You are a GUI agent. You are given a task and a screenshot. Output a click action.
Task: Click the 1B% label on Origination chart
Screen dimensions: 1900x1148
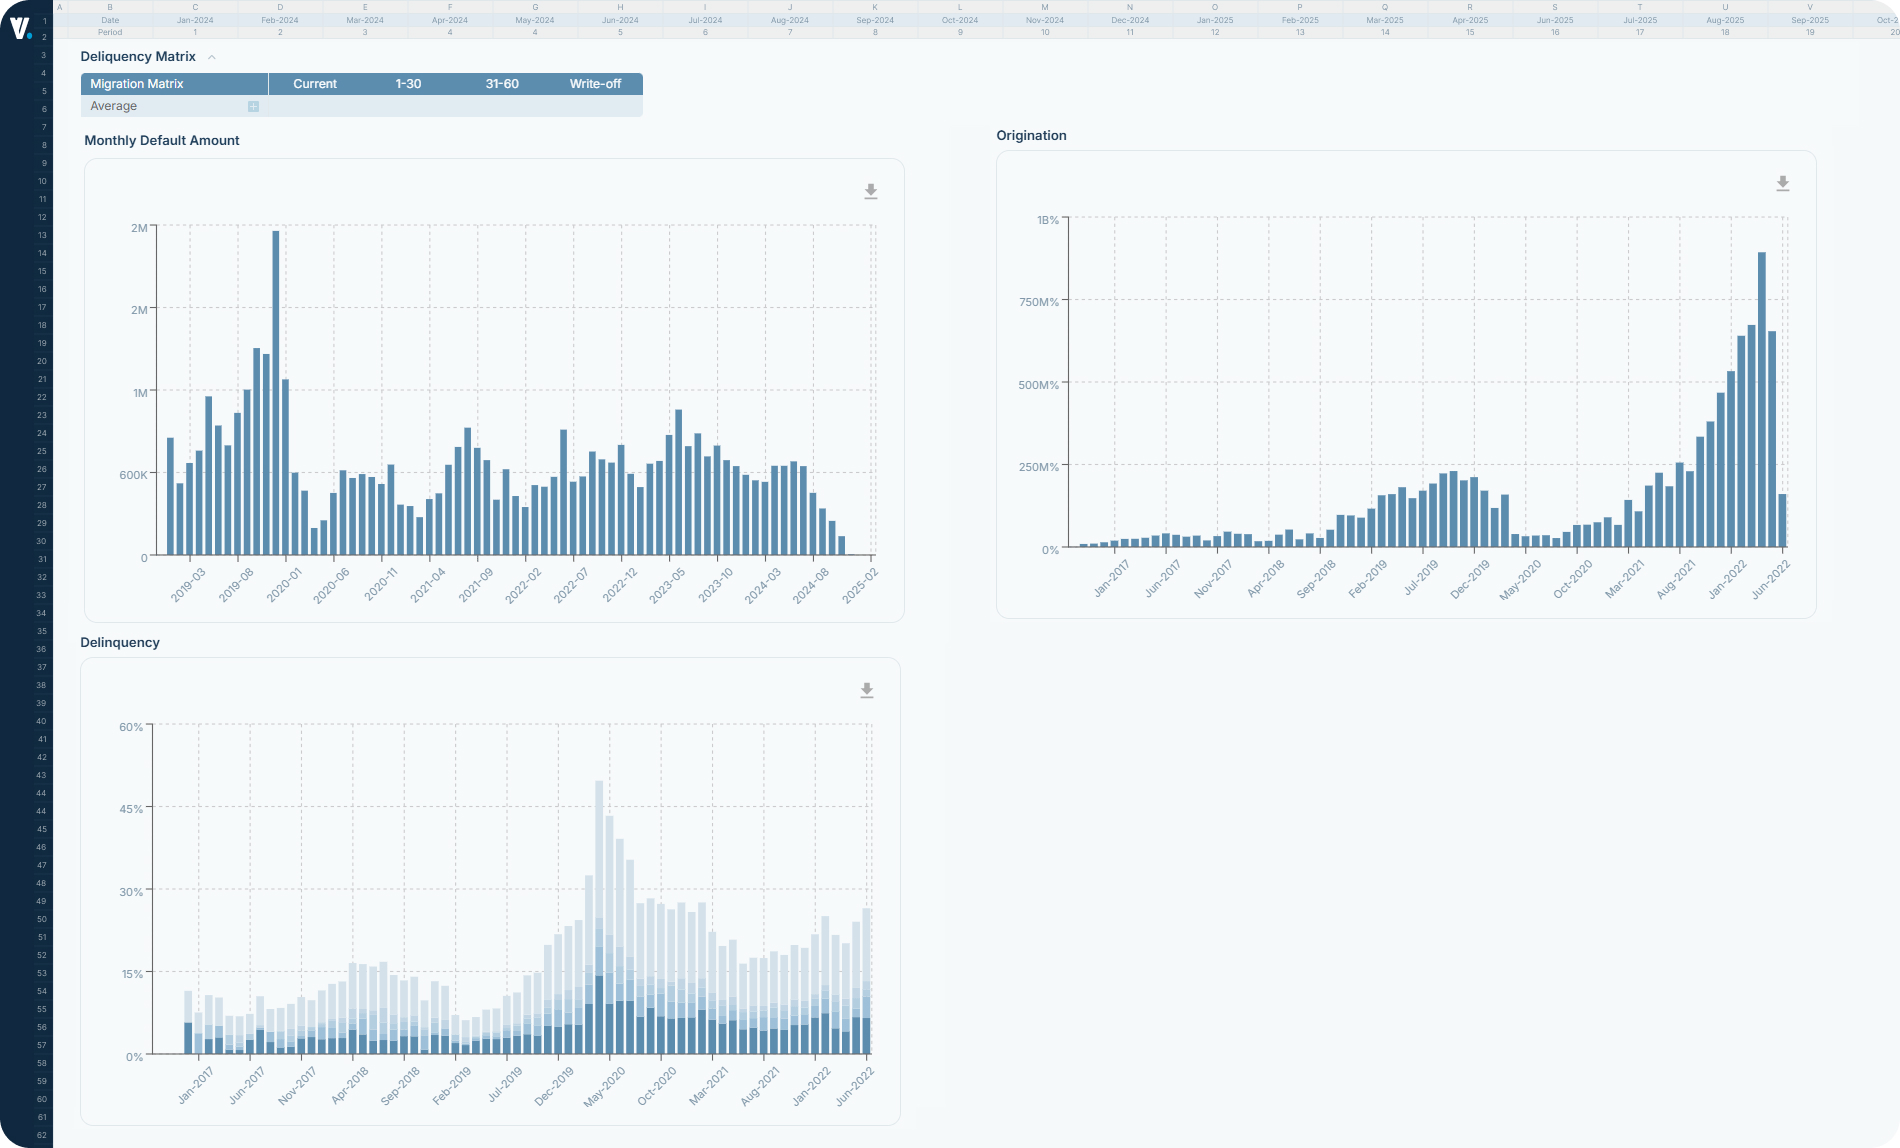[x=1048, y=220]
